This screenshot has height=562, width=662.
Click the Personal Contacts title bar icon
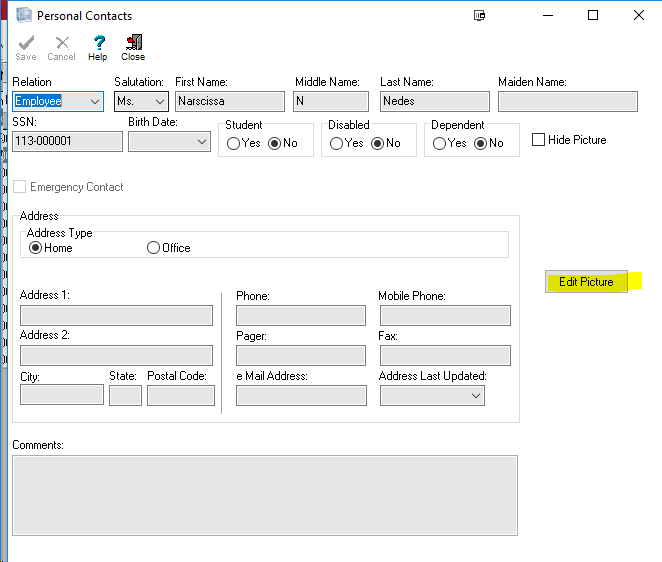click(x=23, y=15)
